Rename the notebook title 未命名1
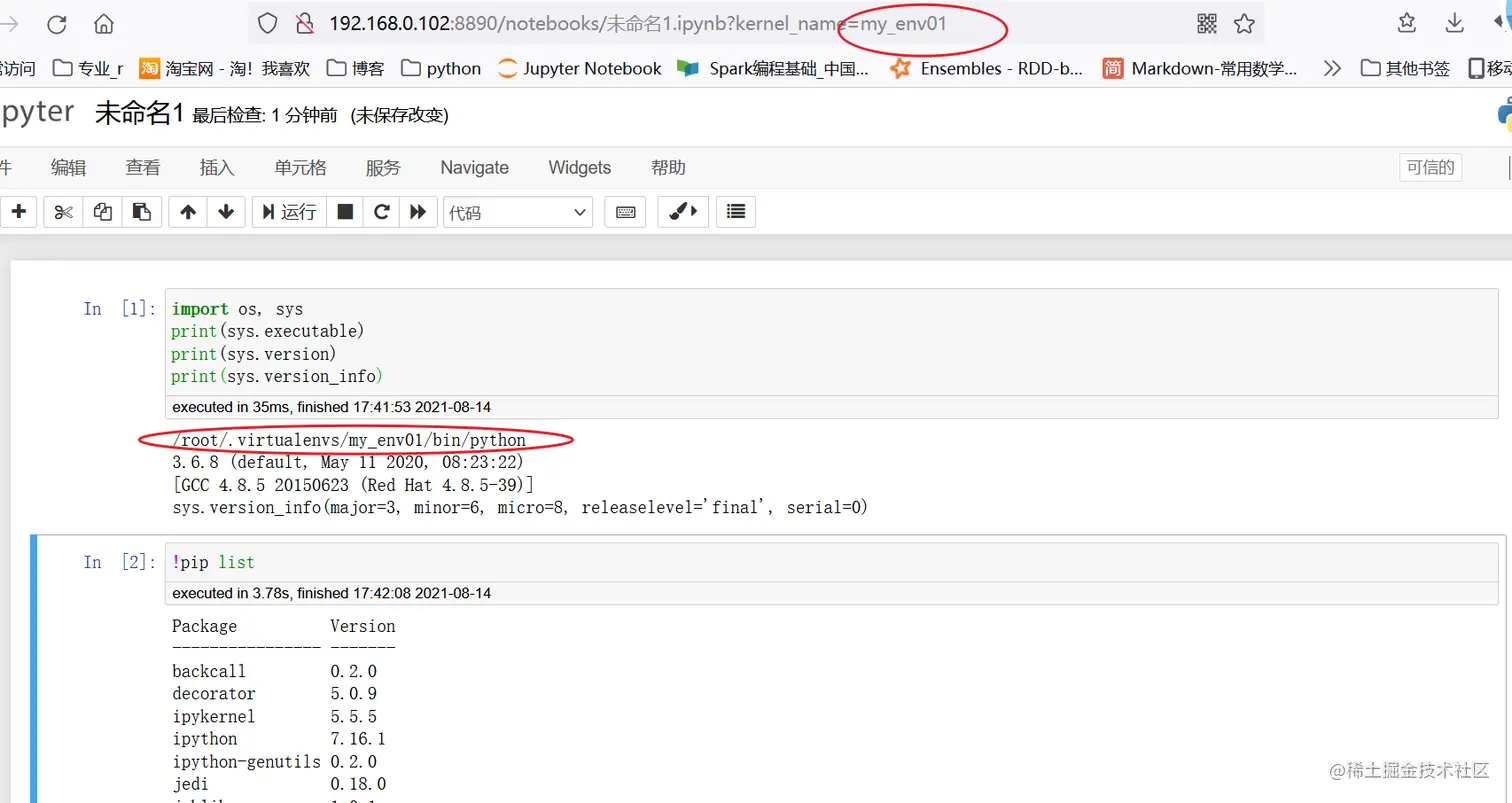 [x=139, y=114]
